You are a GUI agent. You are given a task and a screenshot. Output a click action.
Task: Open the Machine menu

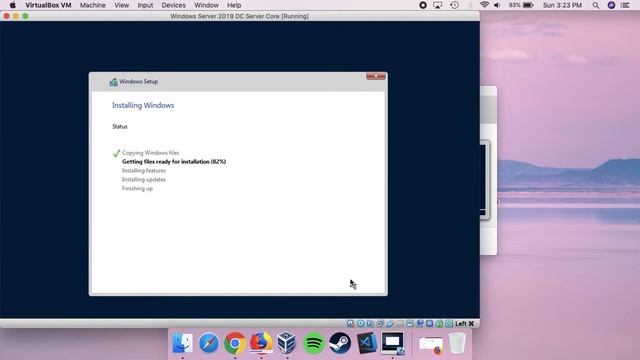(93, 5)
